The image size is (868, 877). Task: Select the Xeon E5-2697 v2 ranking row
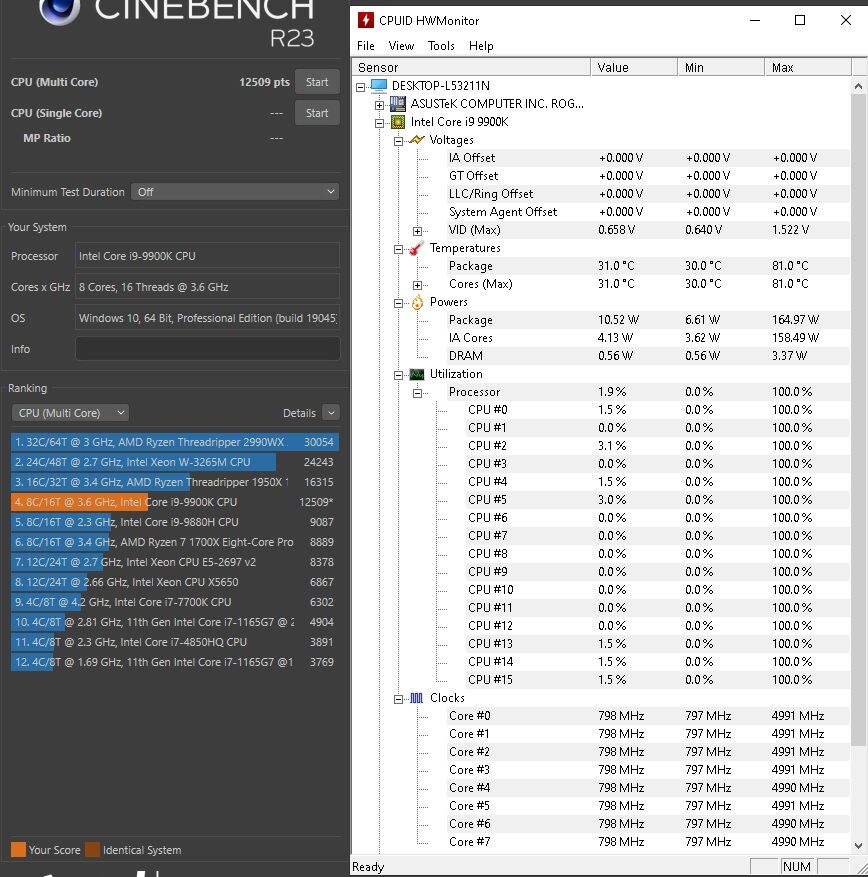point(174,562)
